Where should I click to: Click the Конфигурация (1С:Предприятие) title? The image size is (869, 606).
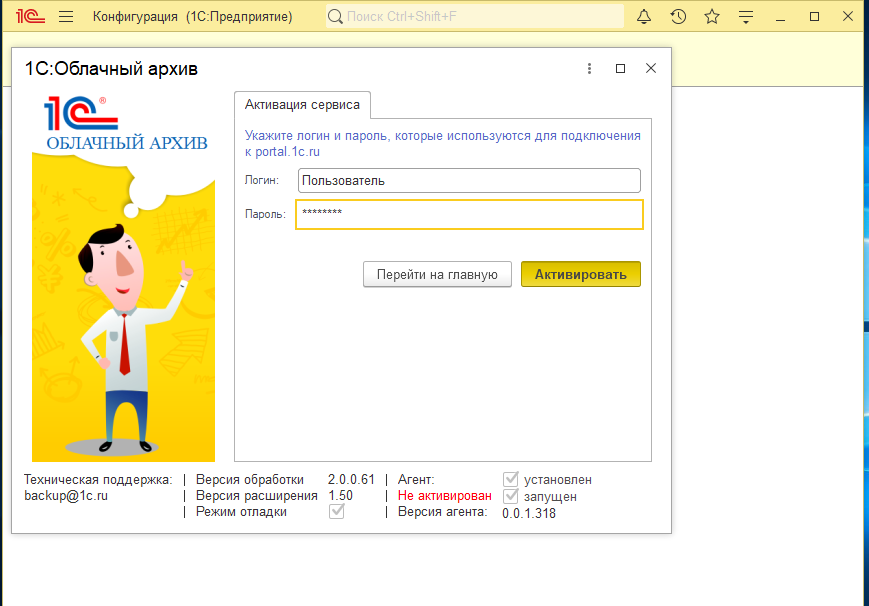coord(192,17)
